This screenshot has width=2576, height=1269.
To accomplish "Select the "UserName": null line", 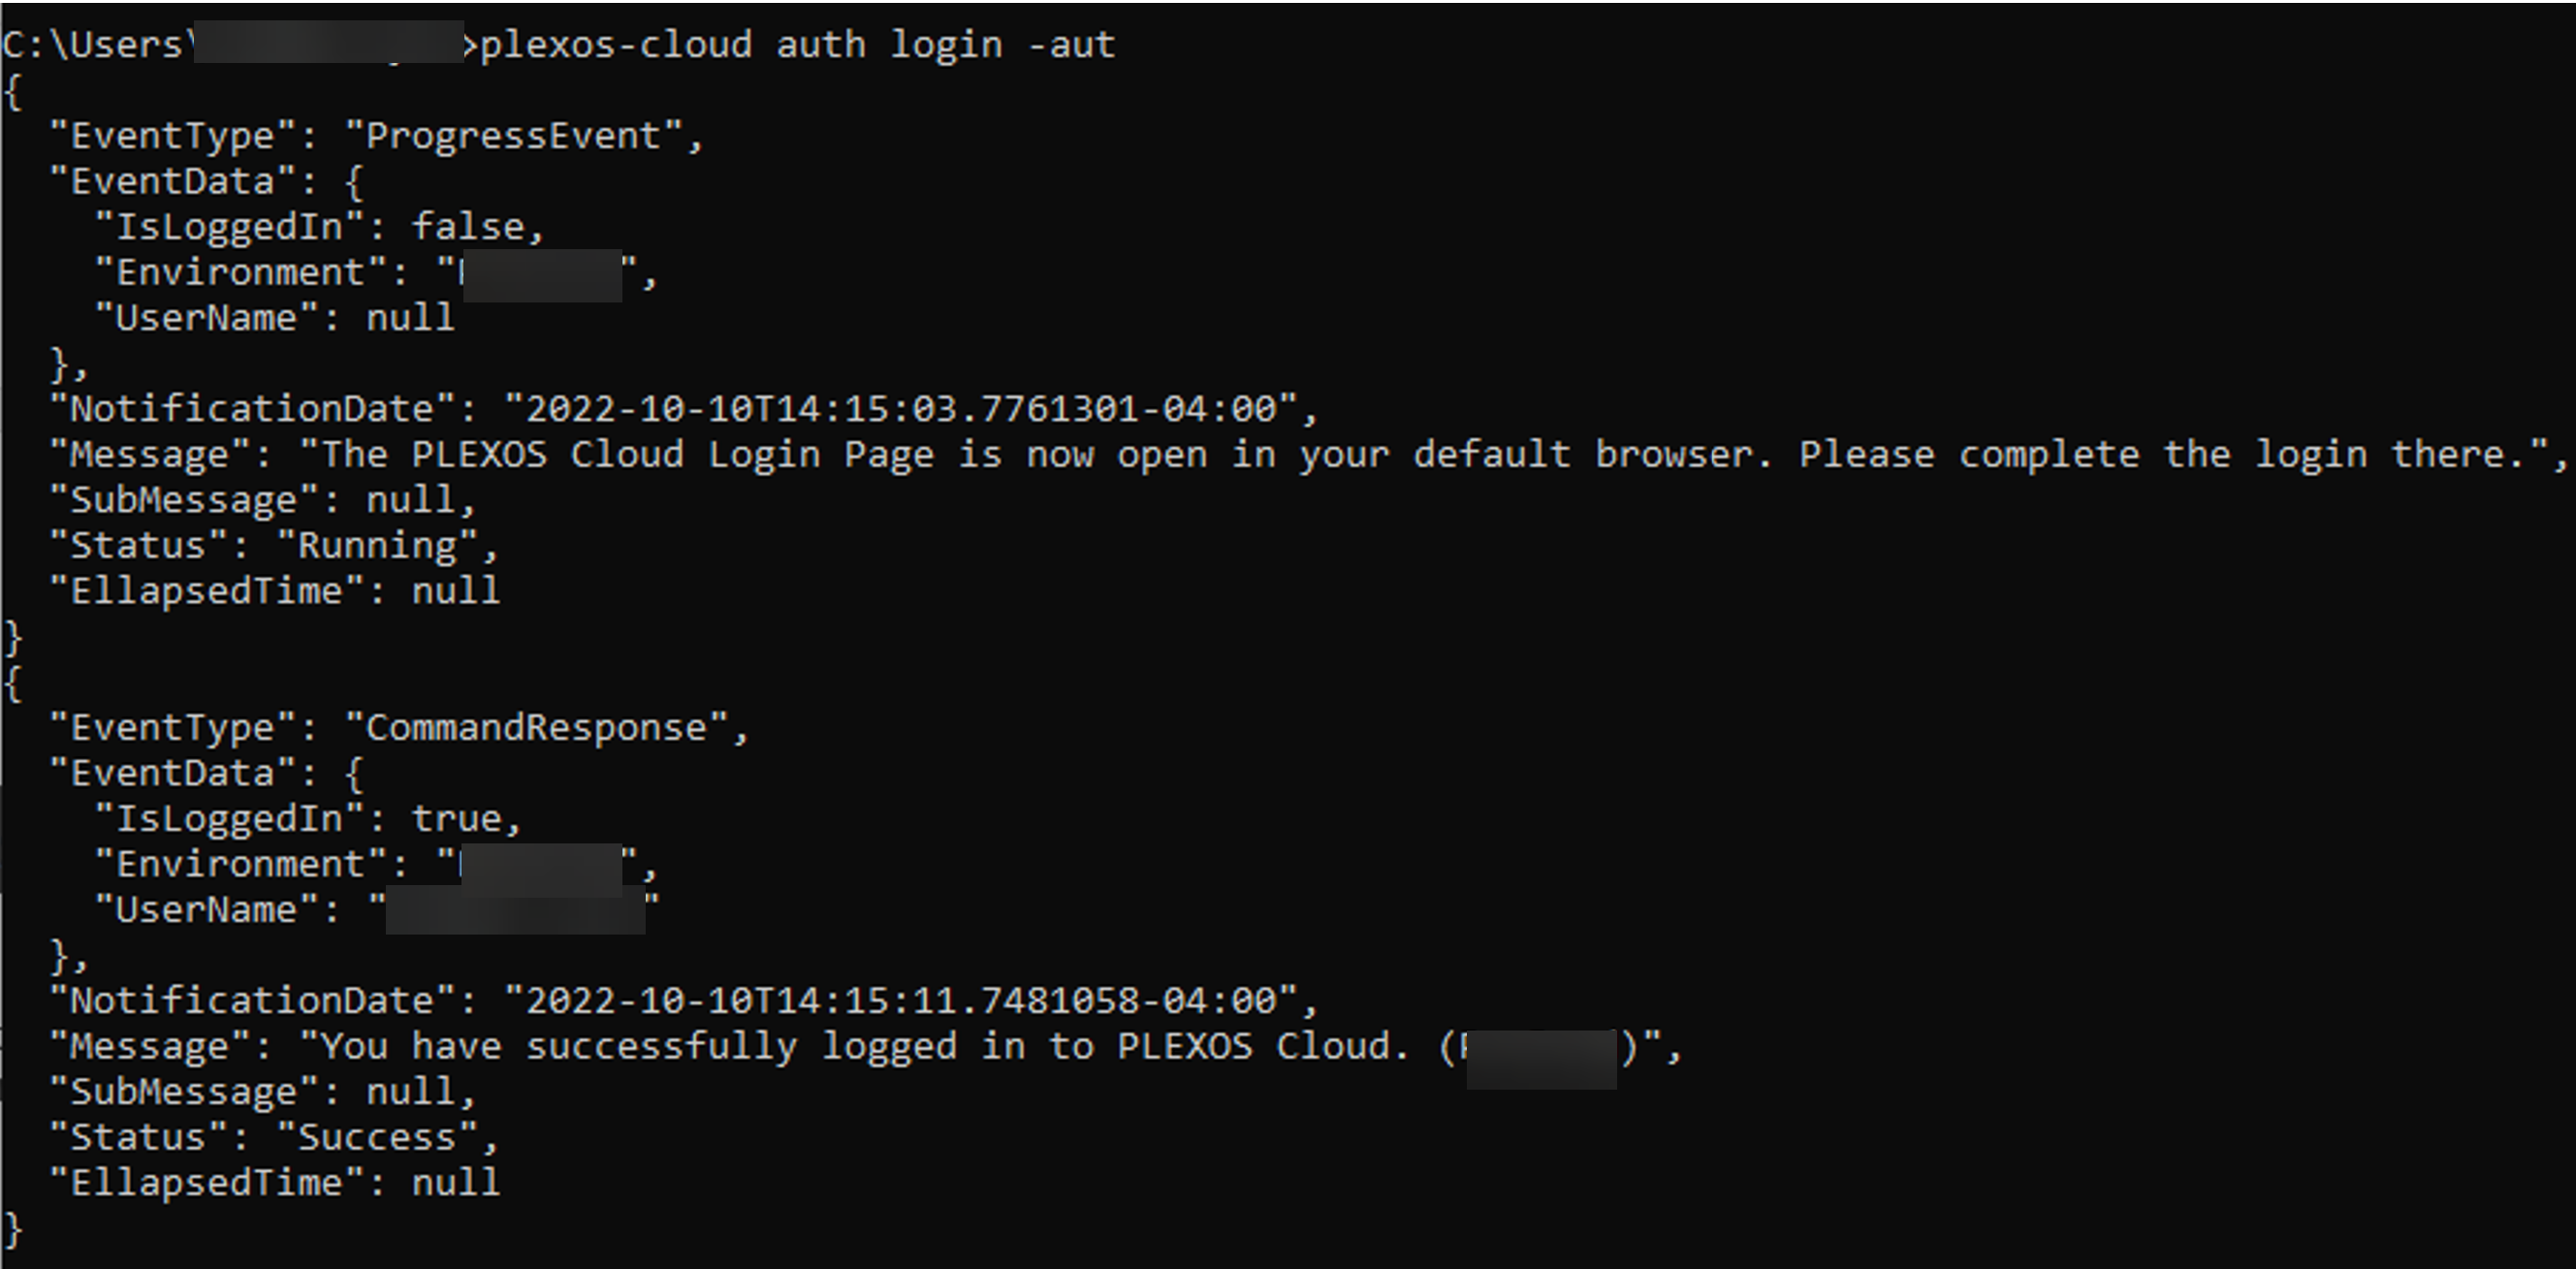I will tap(275, 318).
